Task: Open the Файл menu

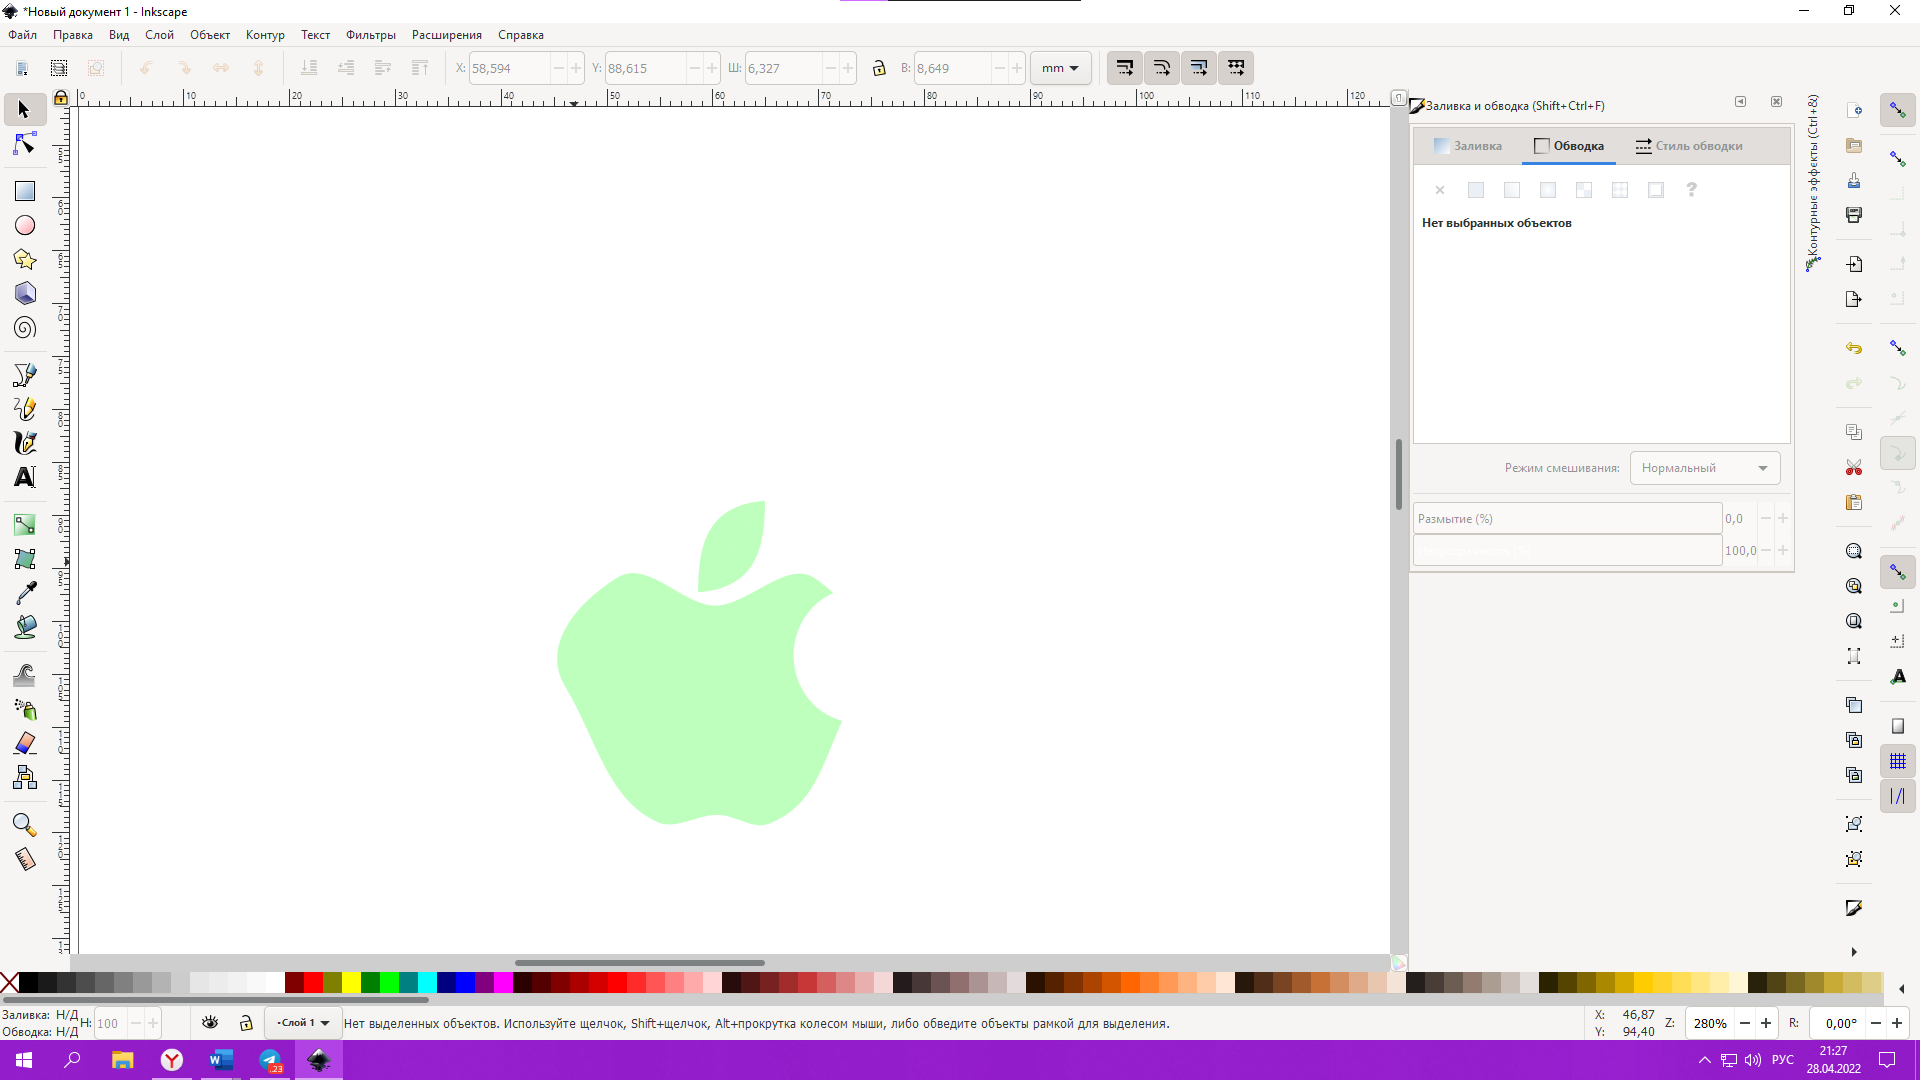Action: pos(22,35)
